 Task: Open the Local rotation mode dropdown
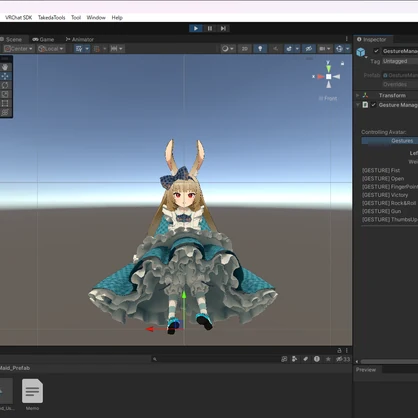tap(51, 49)
